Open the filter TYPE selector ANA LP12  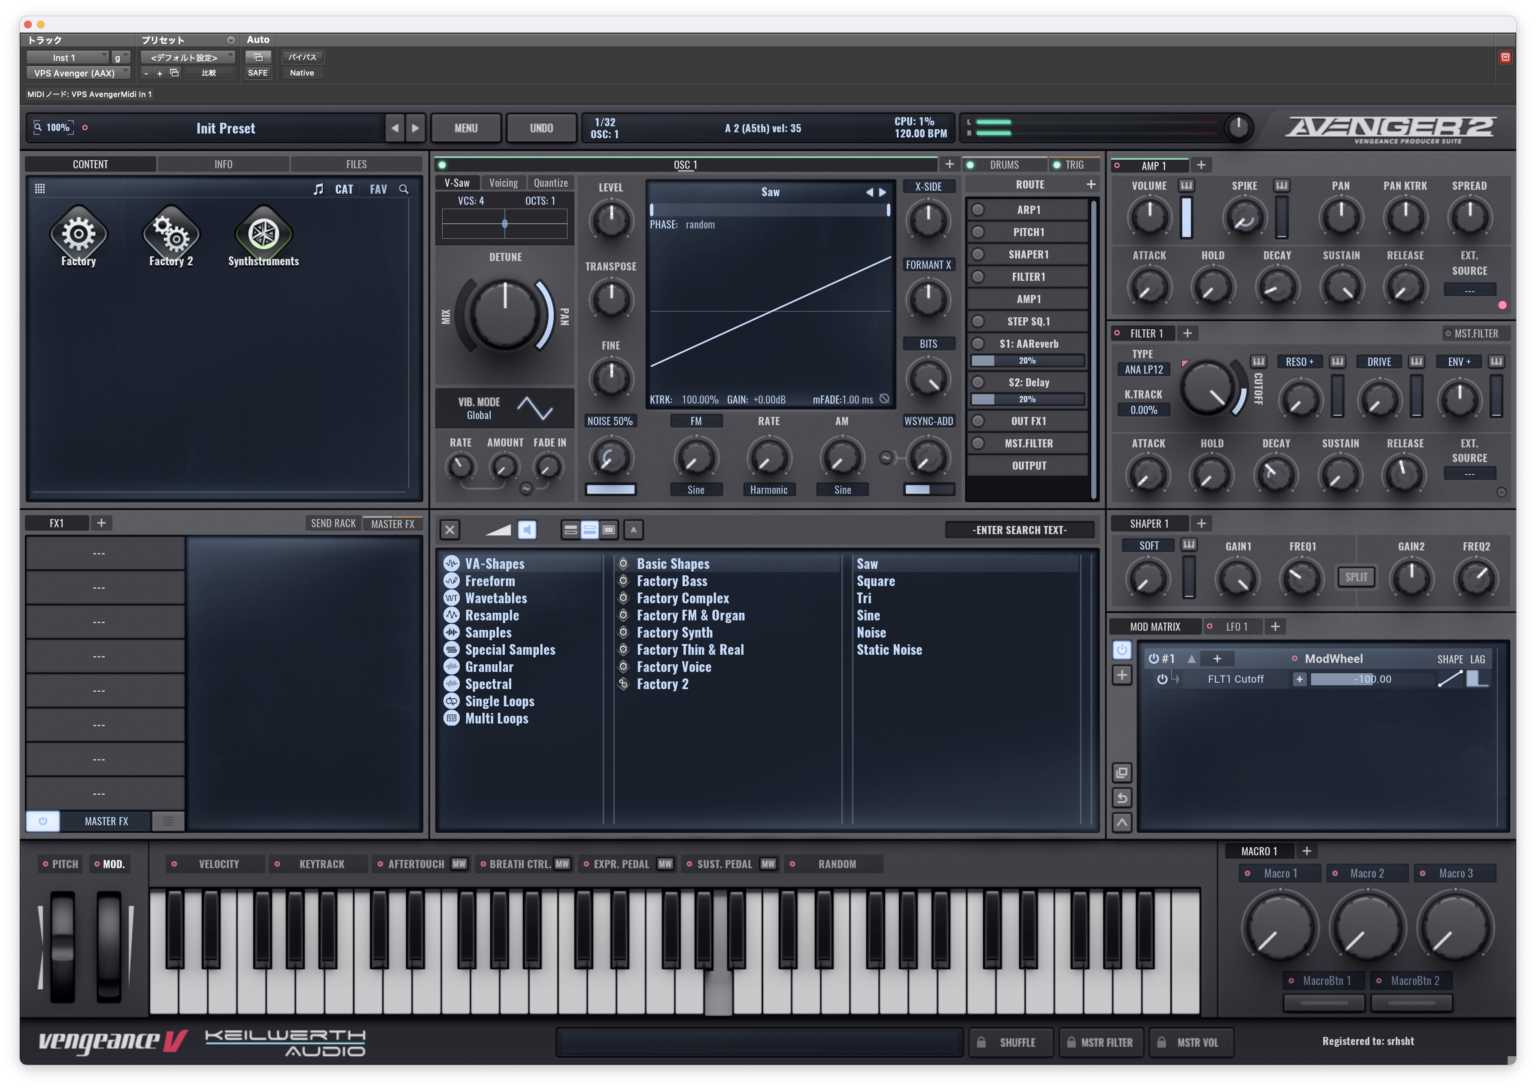point(1143,370)
